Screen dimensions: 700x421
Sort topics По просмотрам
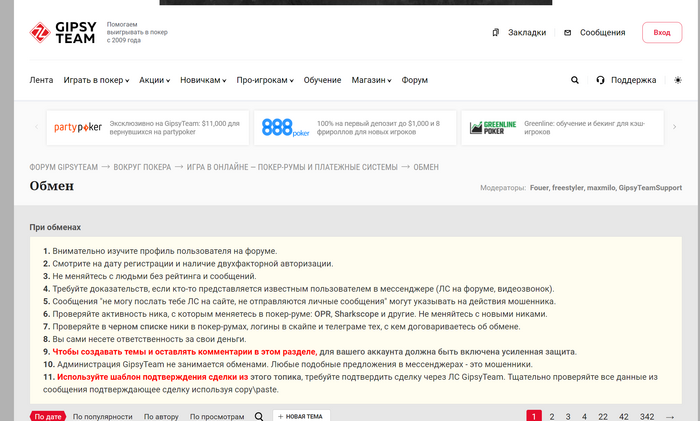217,417
